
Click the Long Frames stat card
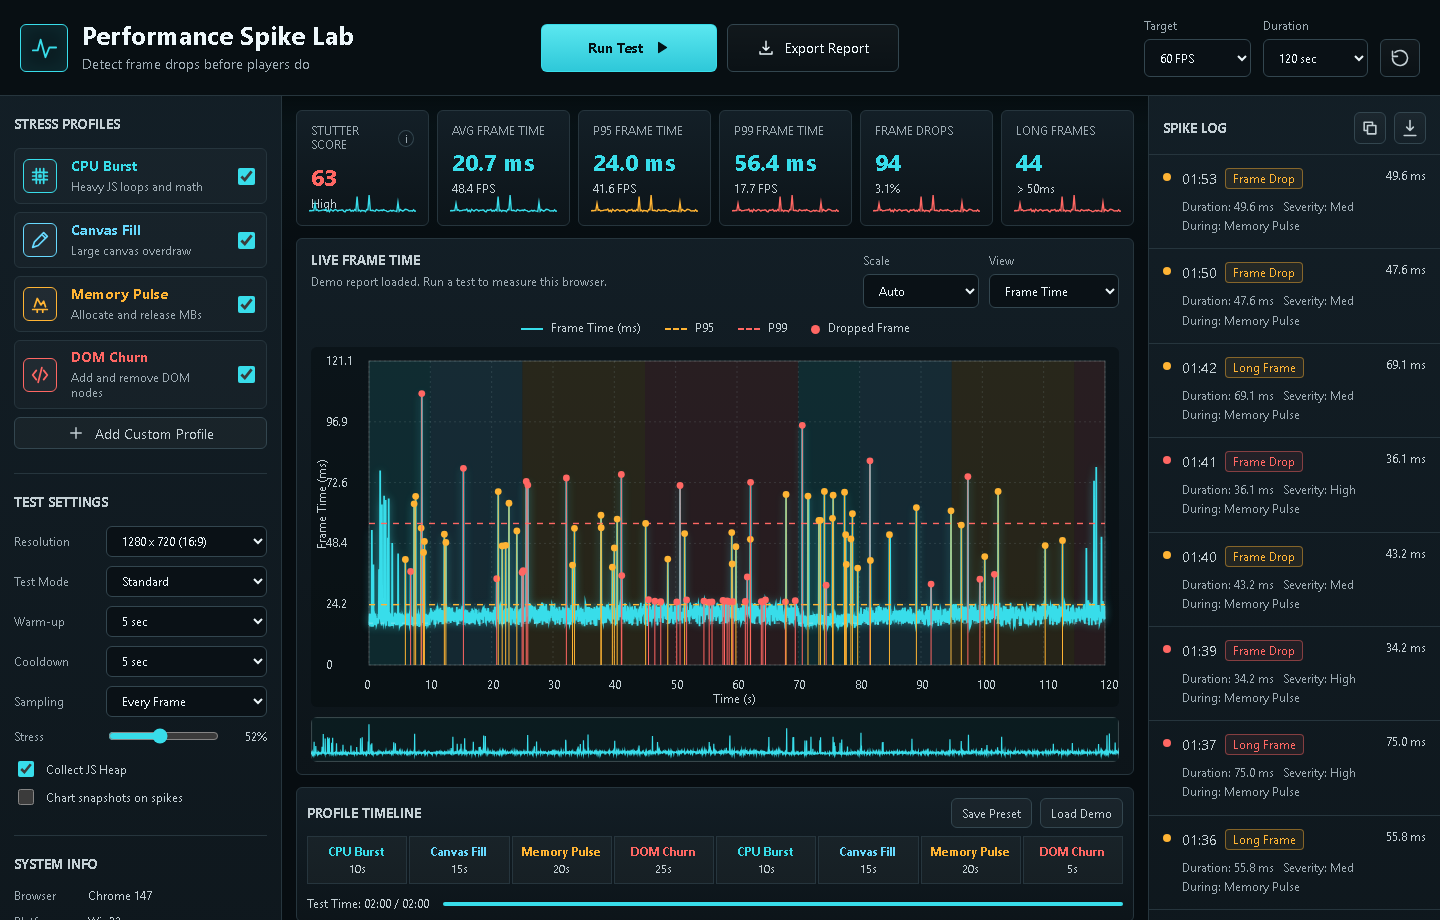(x=1067, y=168)
